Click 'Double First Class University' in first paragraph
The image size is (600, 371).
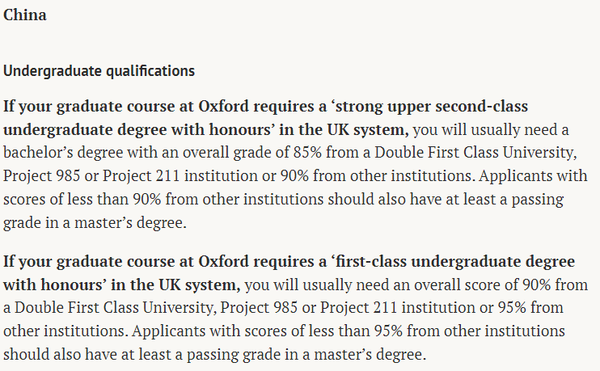(474, 152)
